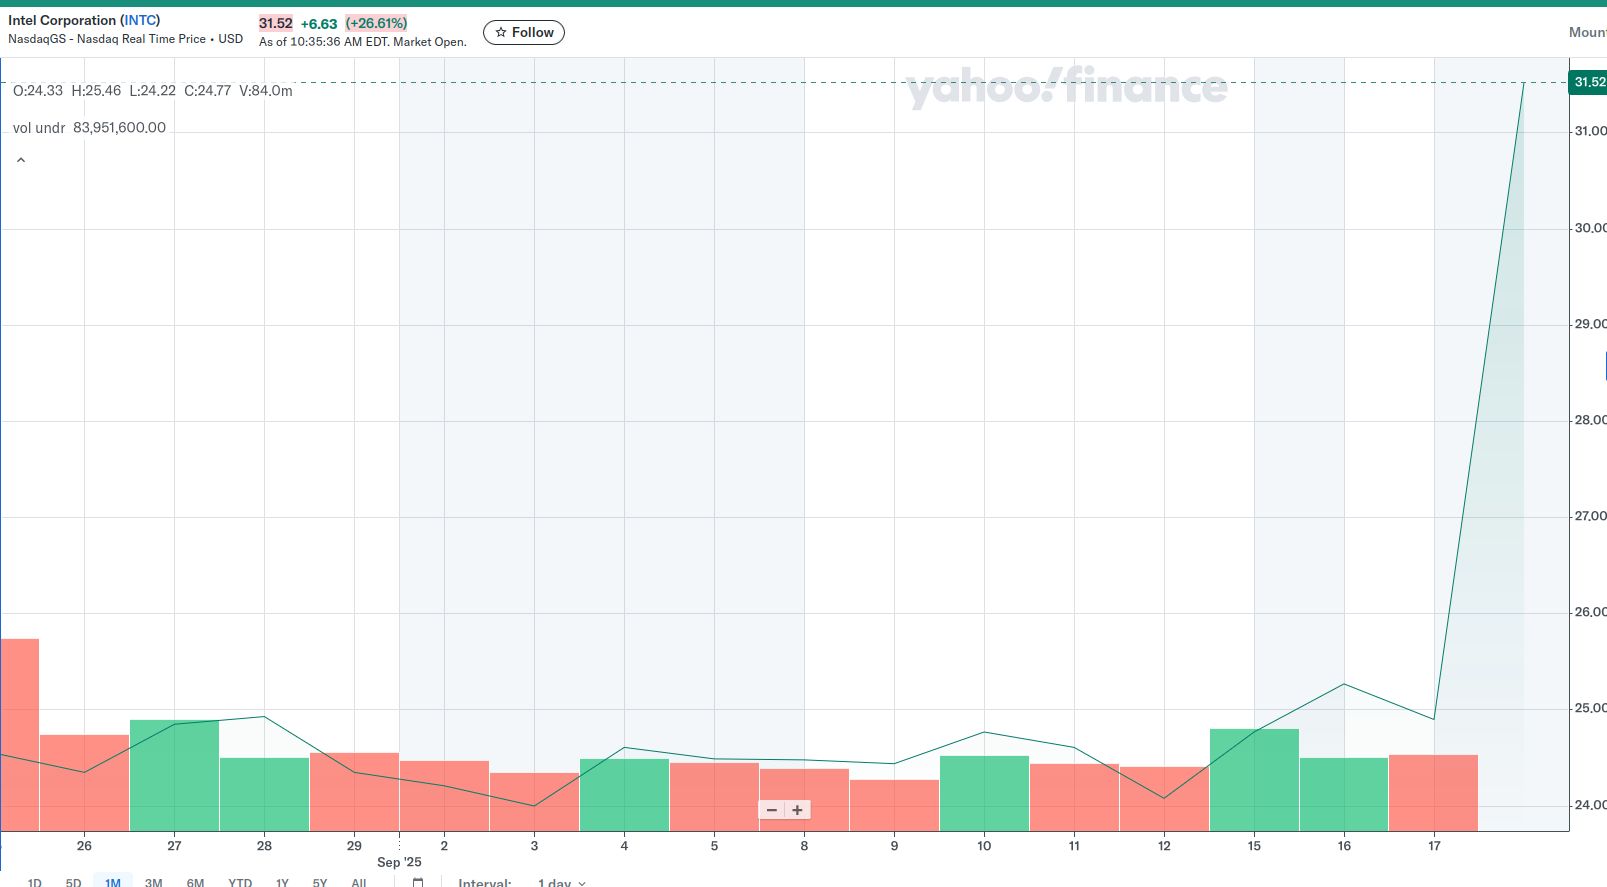Switch chart range to YTD

tap(240, 883)
